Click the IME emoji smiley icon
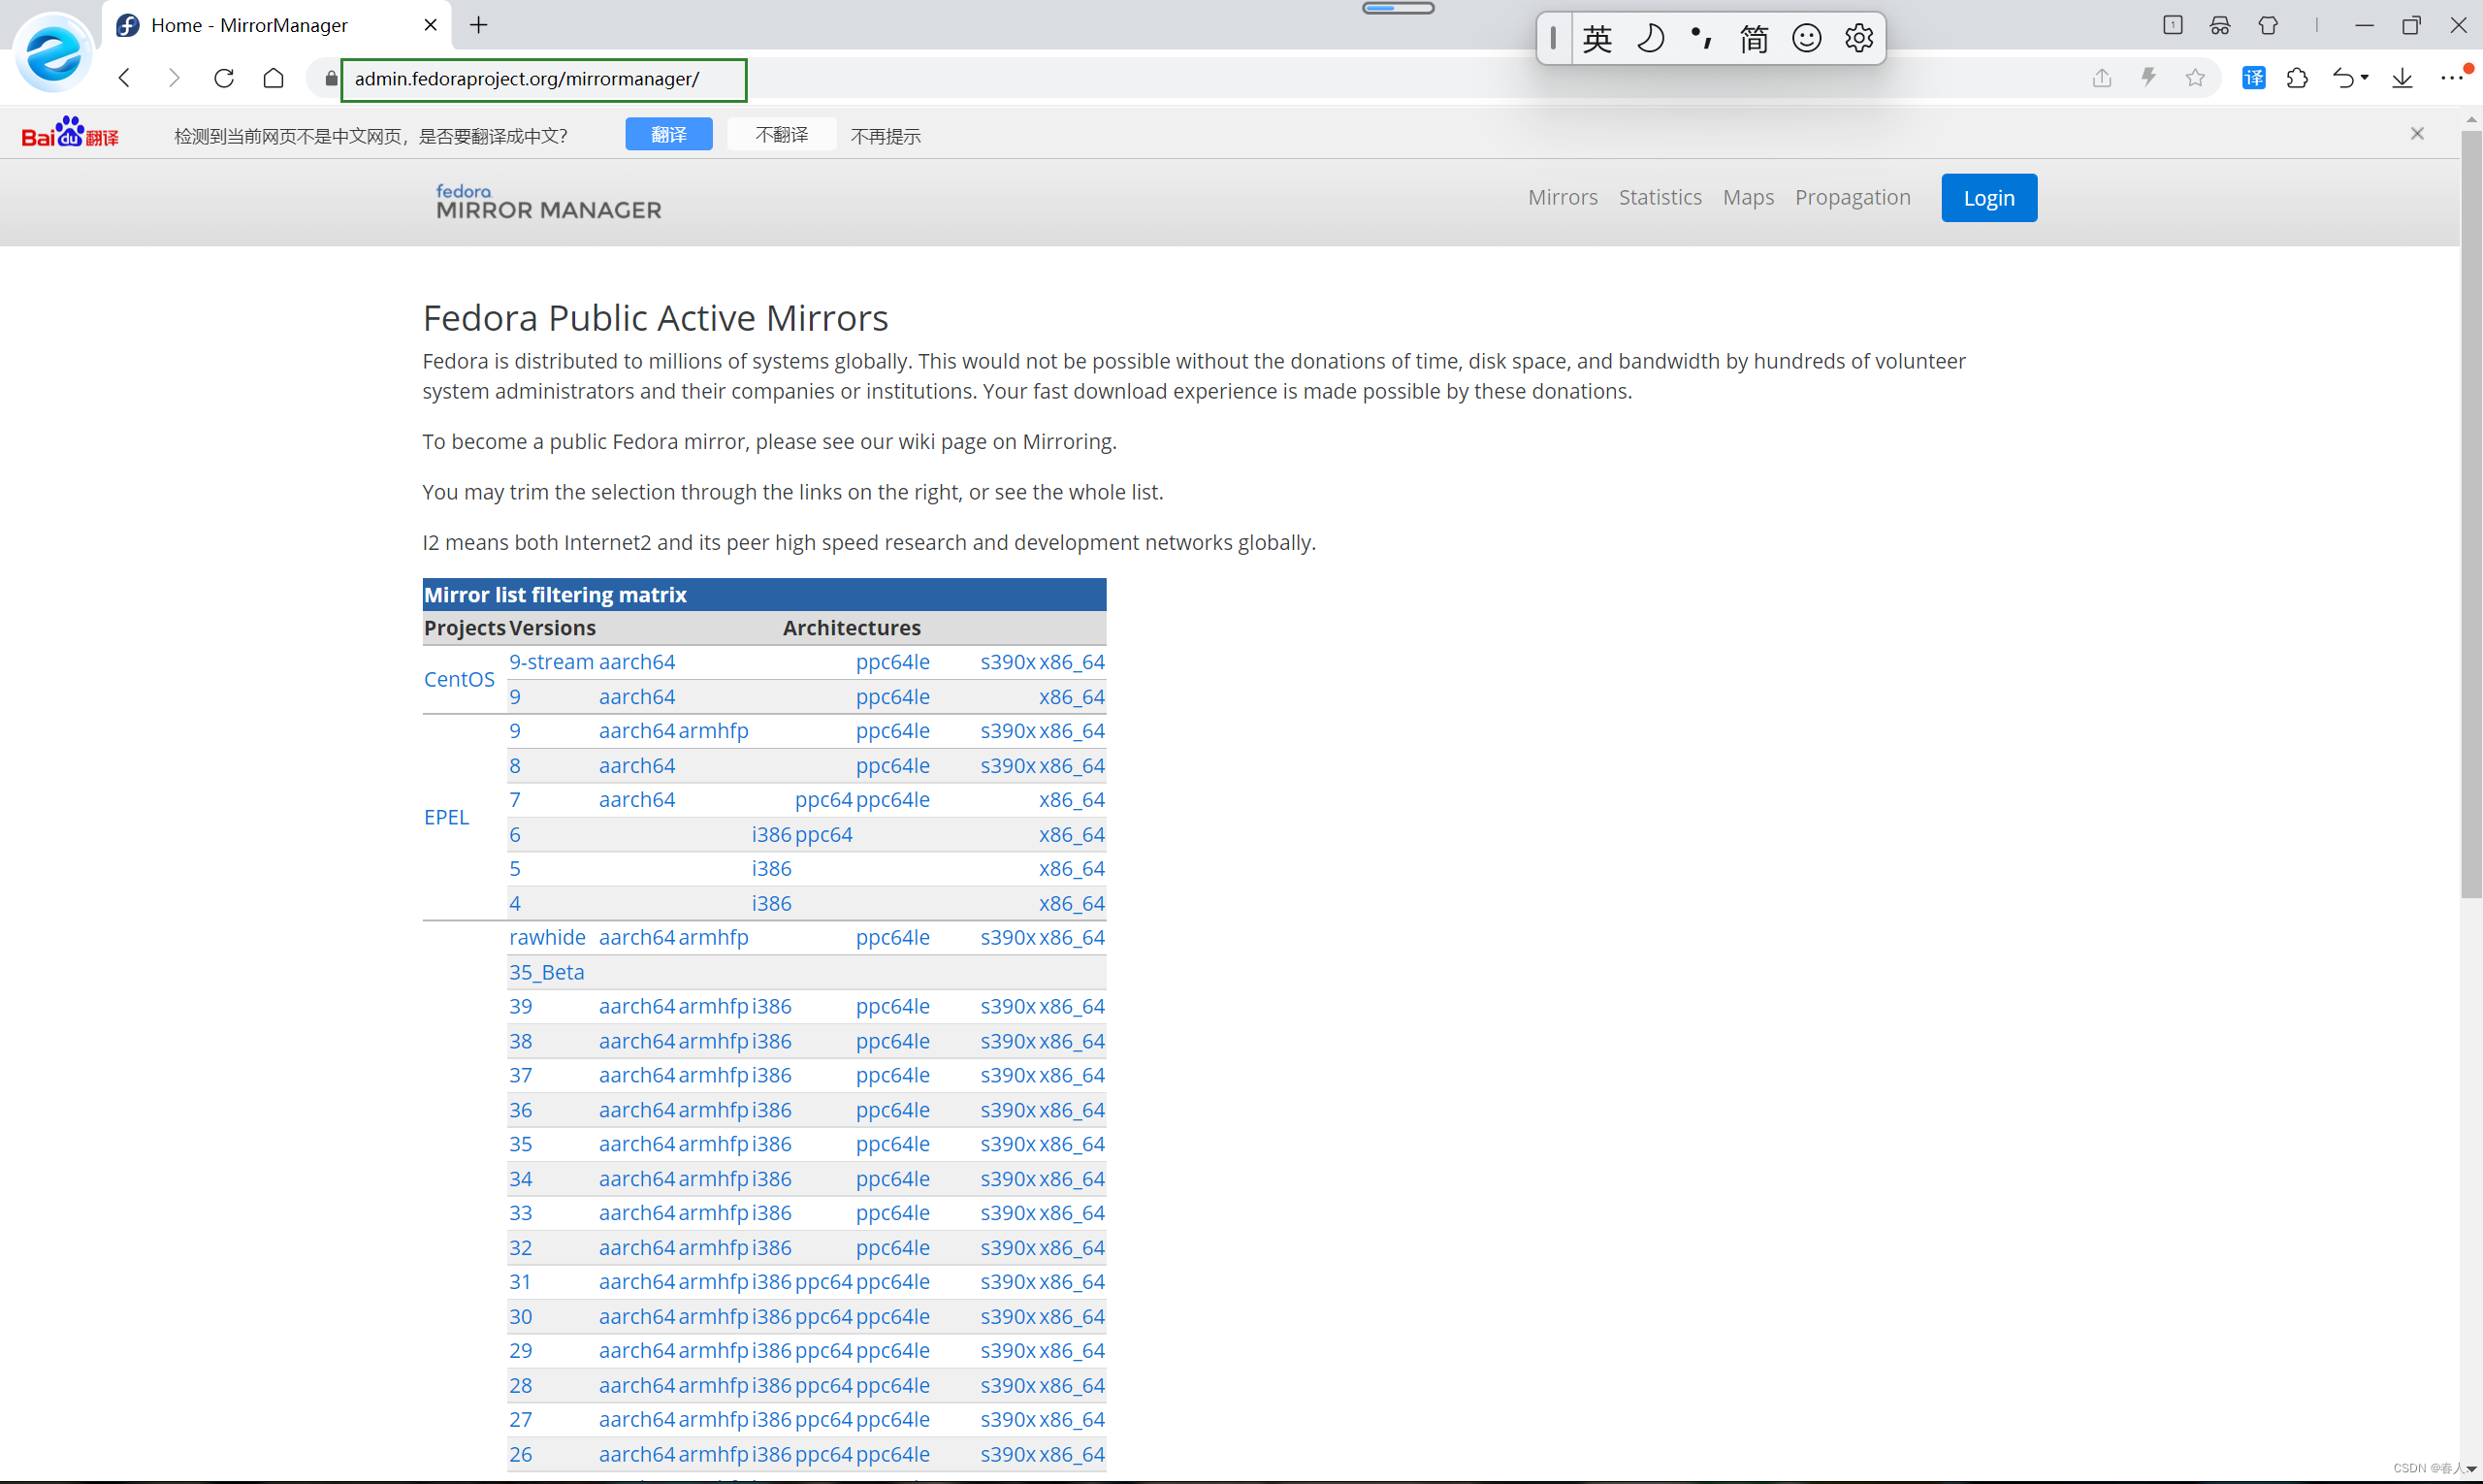 tap(1806, 38)
